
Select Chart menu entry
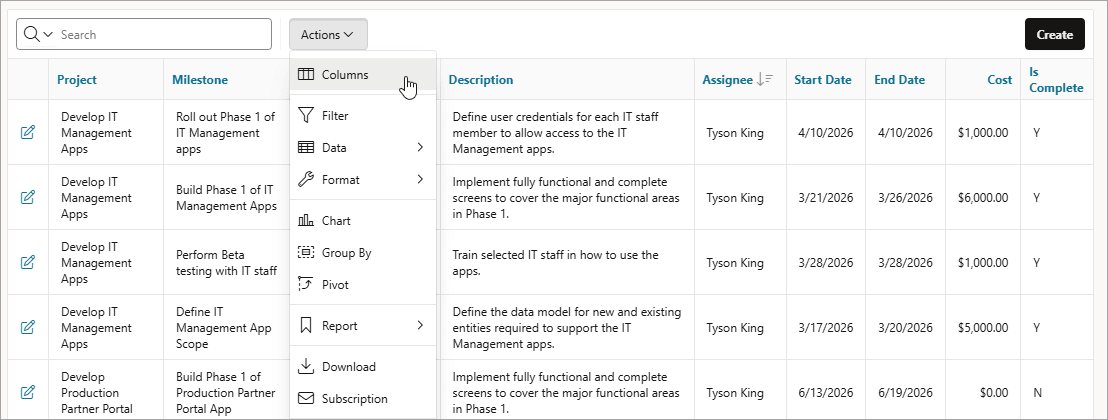coord(363,221)
